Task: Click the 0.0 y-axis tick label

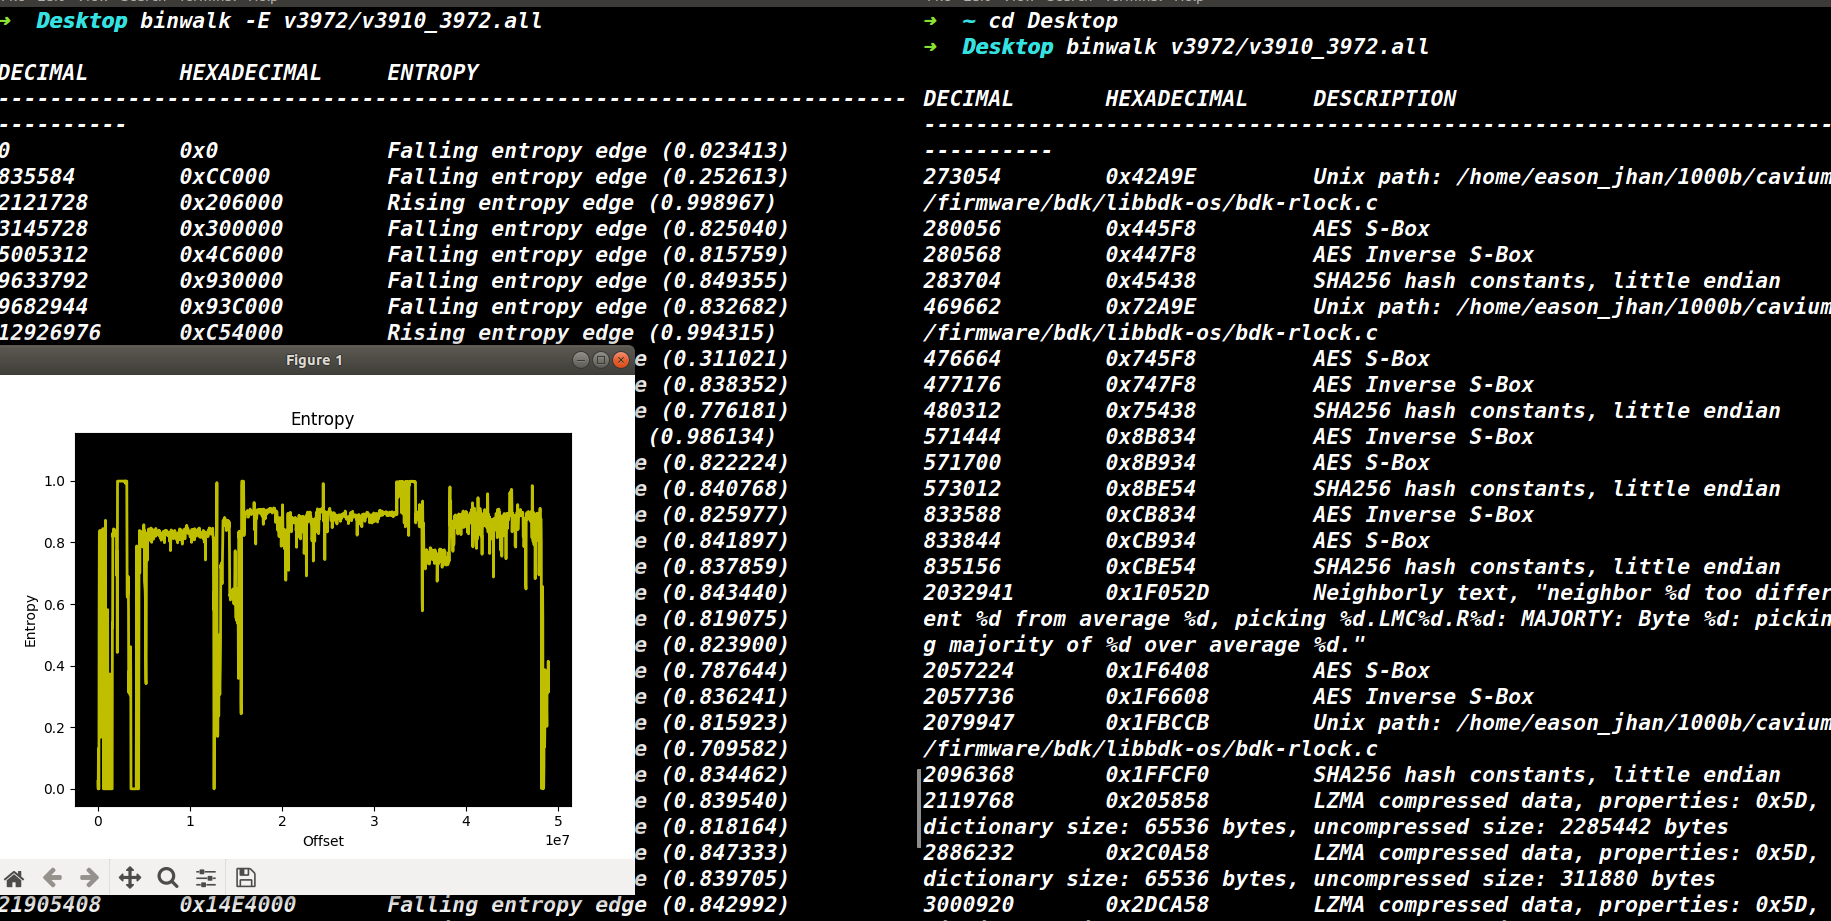Action: (x=54, y=789)
